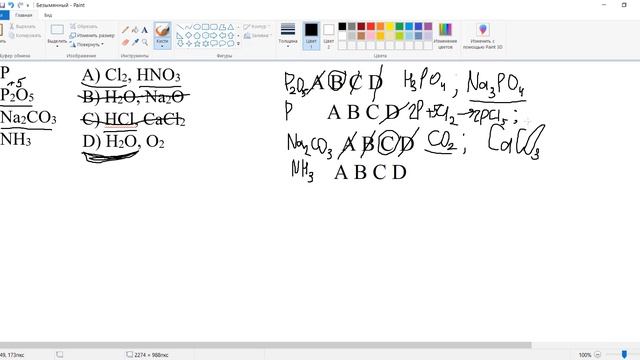Image resolution: width=640 pixels, height=360 pixels.
Task: Pick the Polygon shape
Action: click(222, 27)
